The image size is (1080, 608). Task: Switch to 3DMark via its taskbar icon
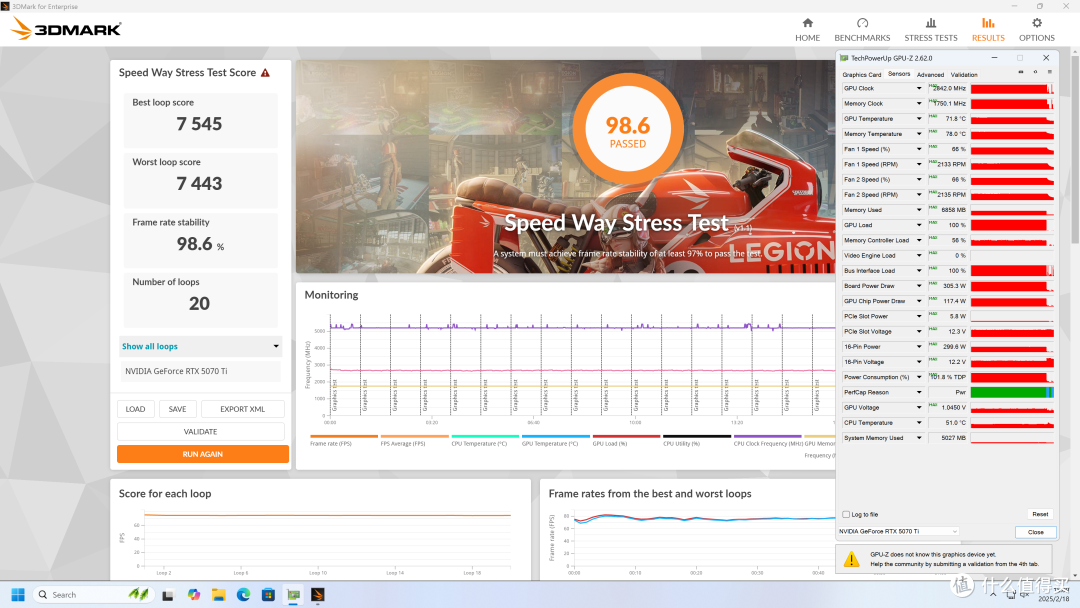pos(318,594)
